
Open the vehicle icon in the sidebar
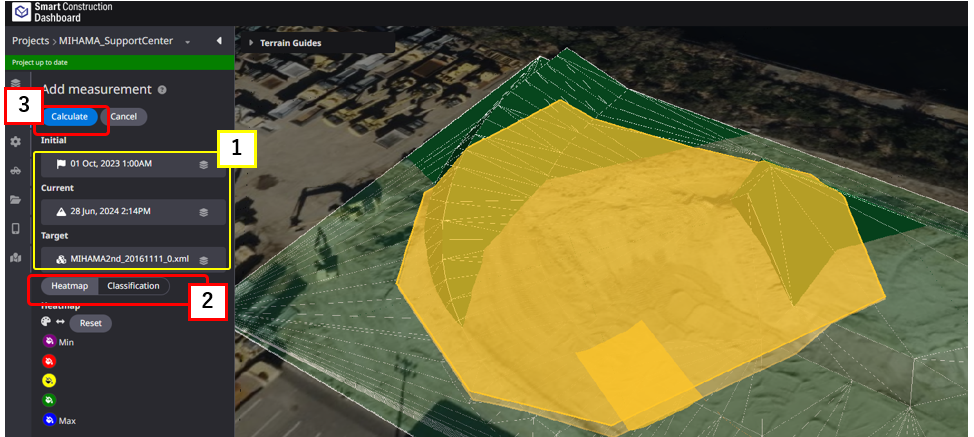tap(15, 171)
